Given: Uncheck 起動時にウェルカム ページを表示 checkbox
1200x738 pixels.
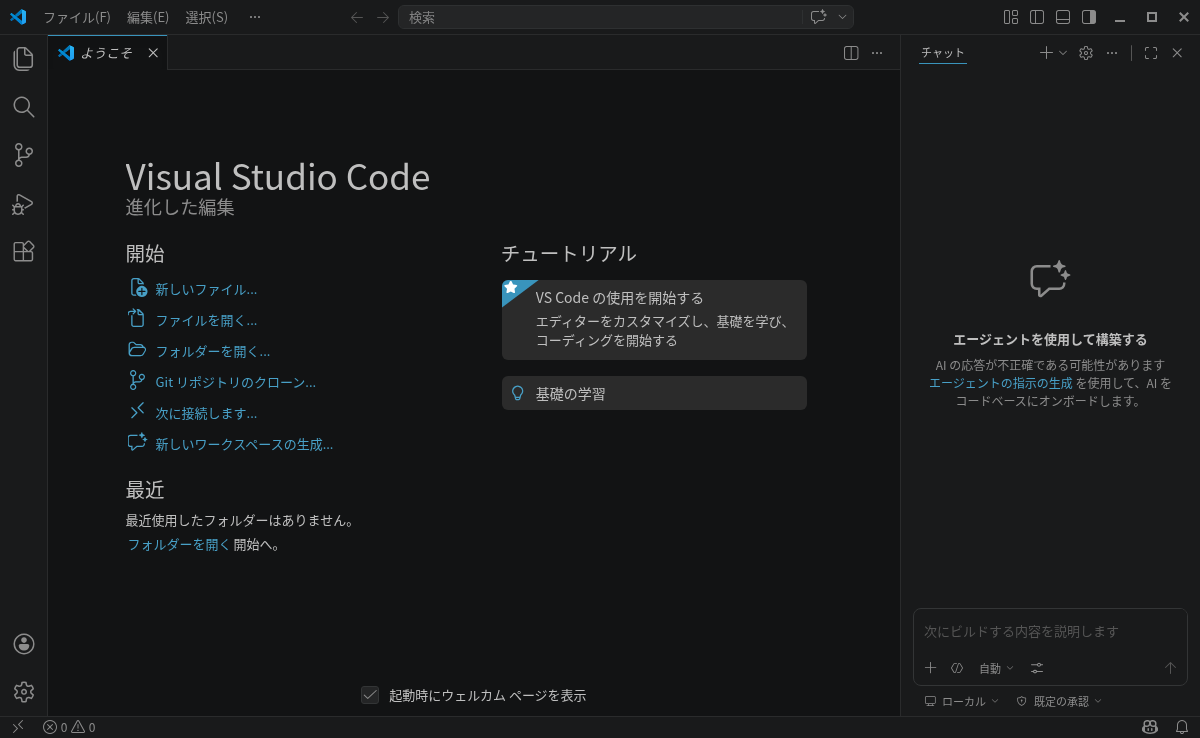Looking at the screenshot, I should (370, 695).
